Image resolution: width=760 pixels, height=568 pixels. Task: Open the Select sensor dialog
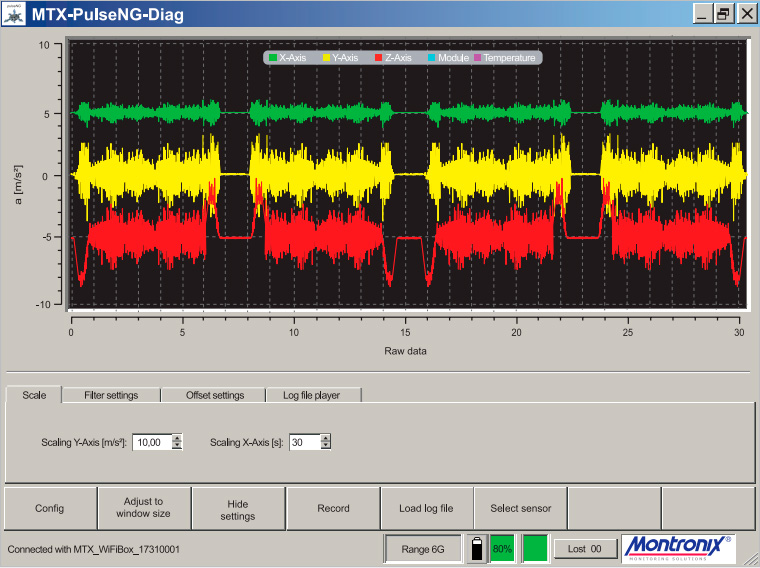tap(520, 508)
